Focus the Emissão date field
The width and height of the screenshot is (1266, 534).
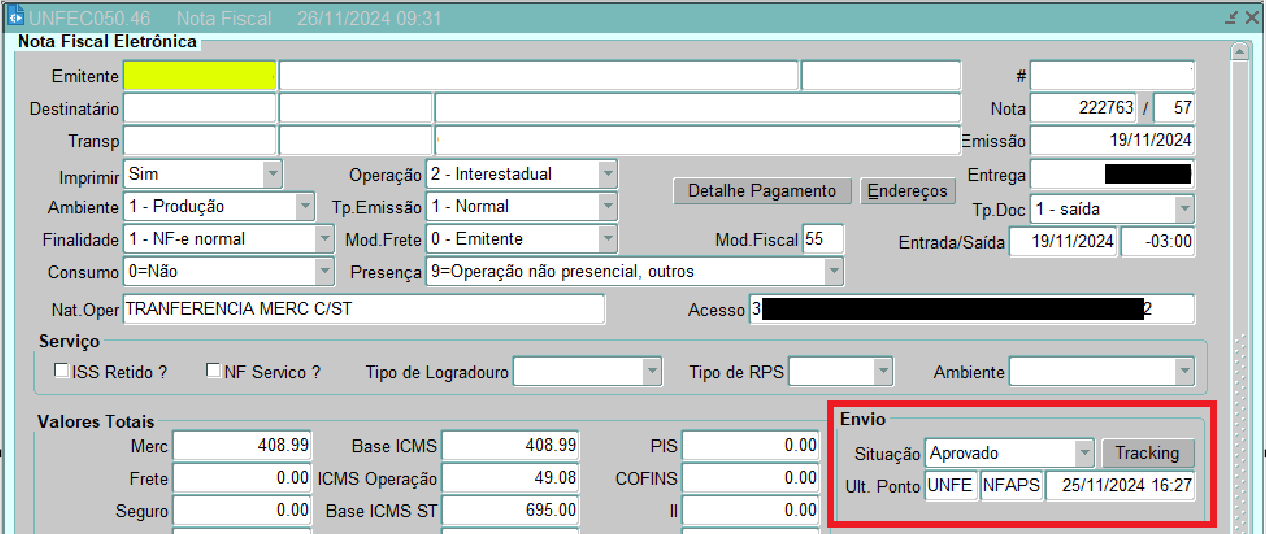click(1112, 141)
